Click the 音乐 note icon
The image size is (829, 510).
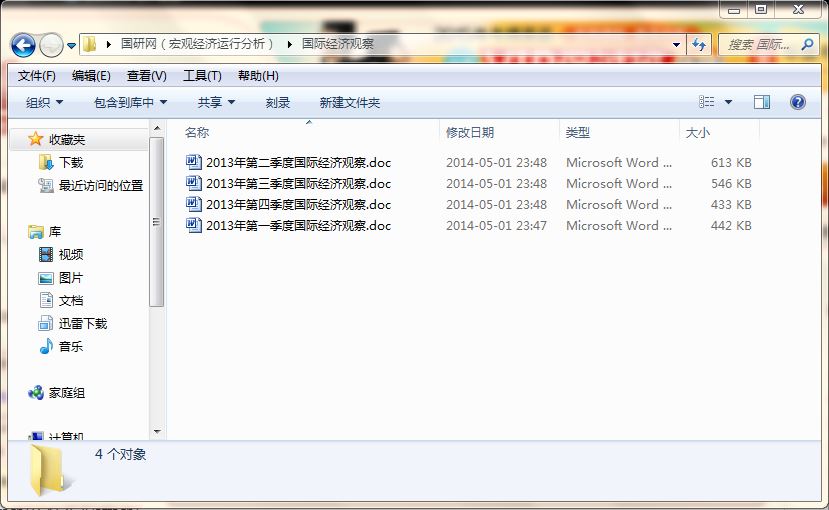[x=46, y=346]
